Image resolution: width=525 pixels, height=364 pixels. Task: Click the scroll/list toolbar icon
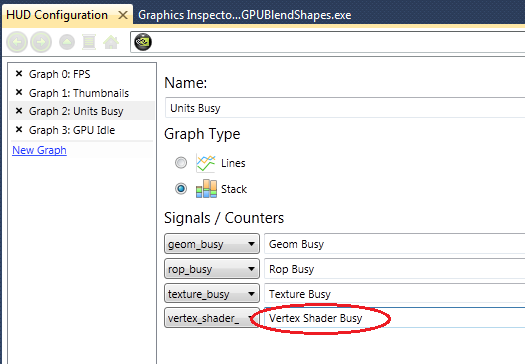coord(89,42)
